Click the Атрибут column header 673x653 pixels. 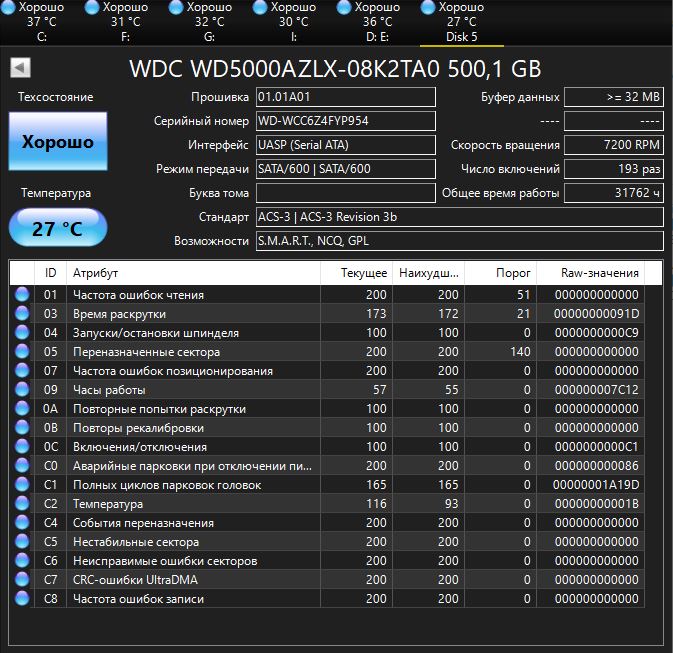200,272
